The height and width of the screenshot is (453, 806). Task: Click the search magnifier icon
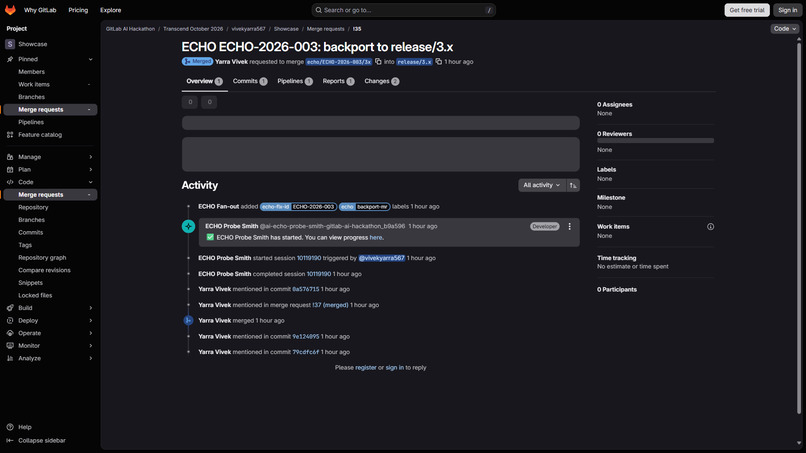319,10
